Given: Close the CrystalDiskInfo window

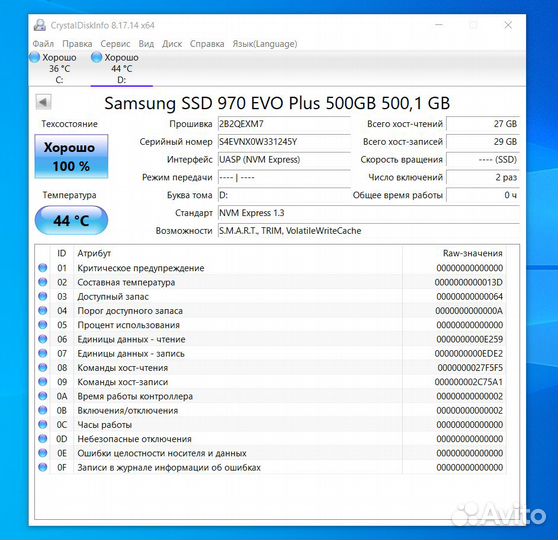Looking at the screenshot, I should tap(508, 25).
